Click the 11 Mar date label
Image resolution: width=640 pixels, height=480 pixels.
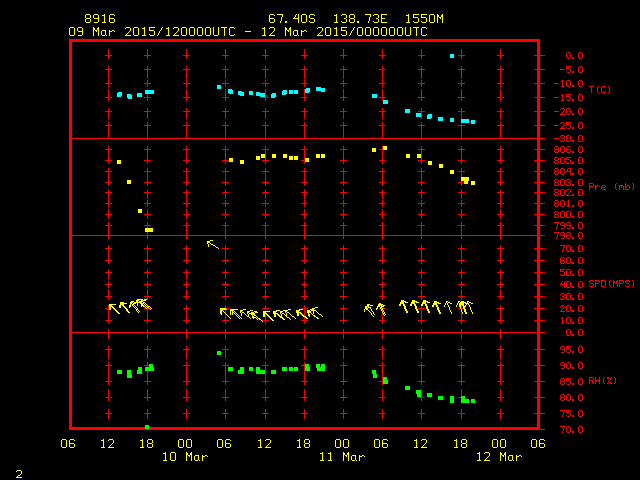(x=342, y=457)
